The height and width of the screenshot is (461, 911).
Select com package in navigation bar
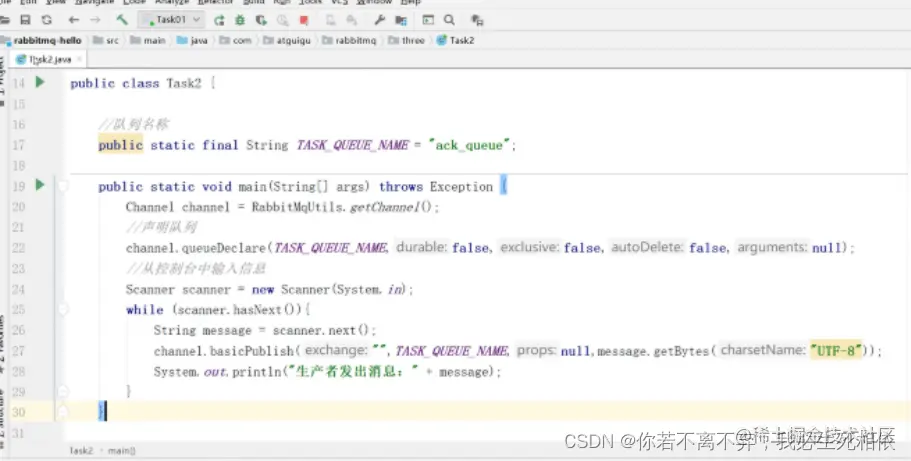[x=235, y=41]
